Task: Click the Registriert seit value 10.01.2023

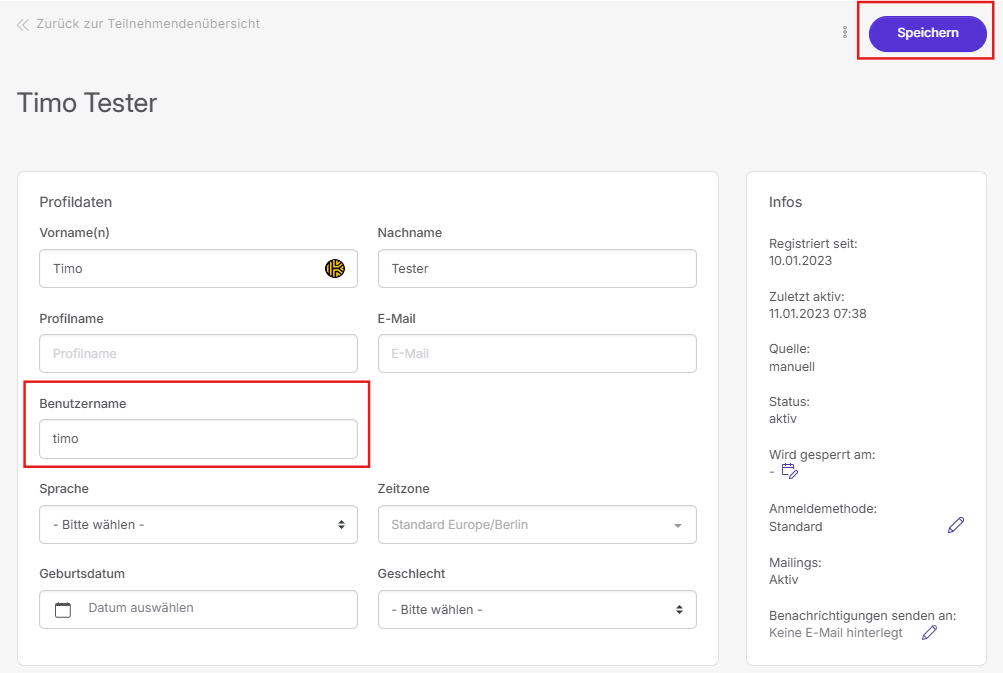Action: click(x=800, y=260)
